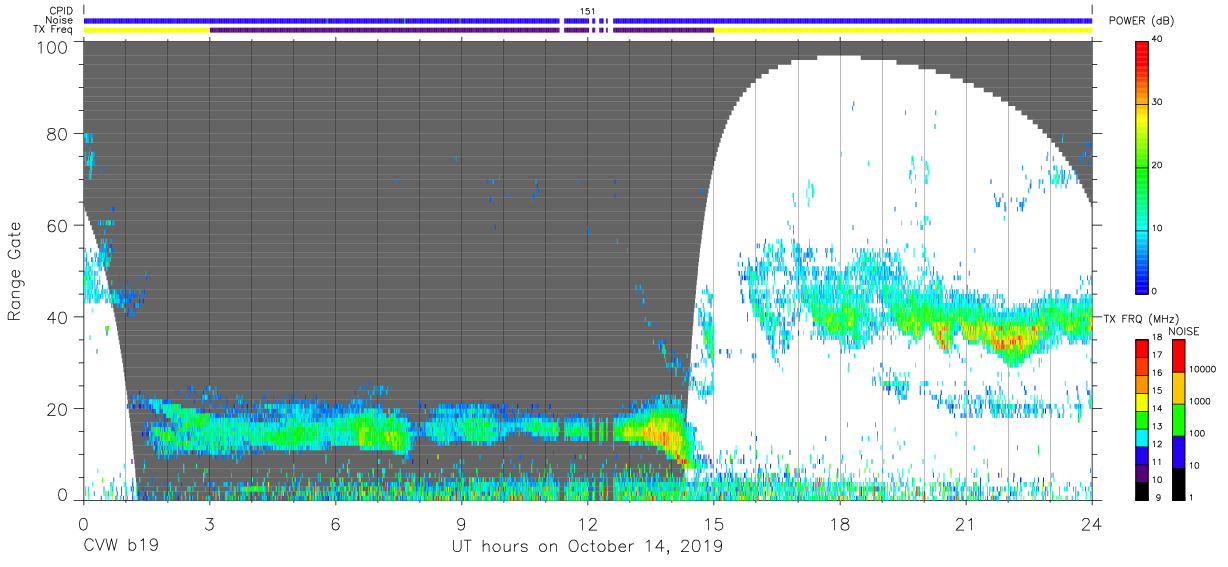Click the 100 tick on Range Gate axis

point(50,48)
